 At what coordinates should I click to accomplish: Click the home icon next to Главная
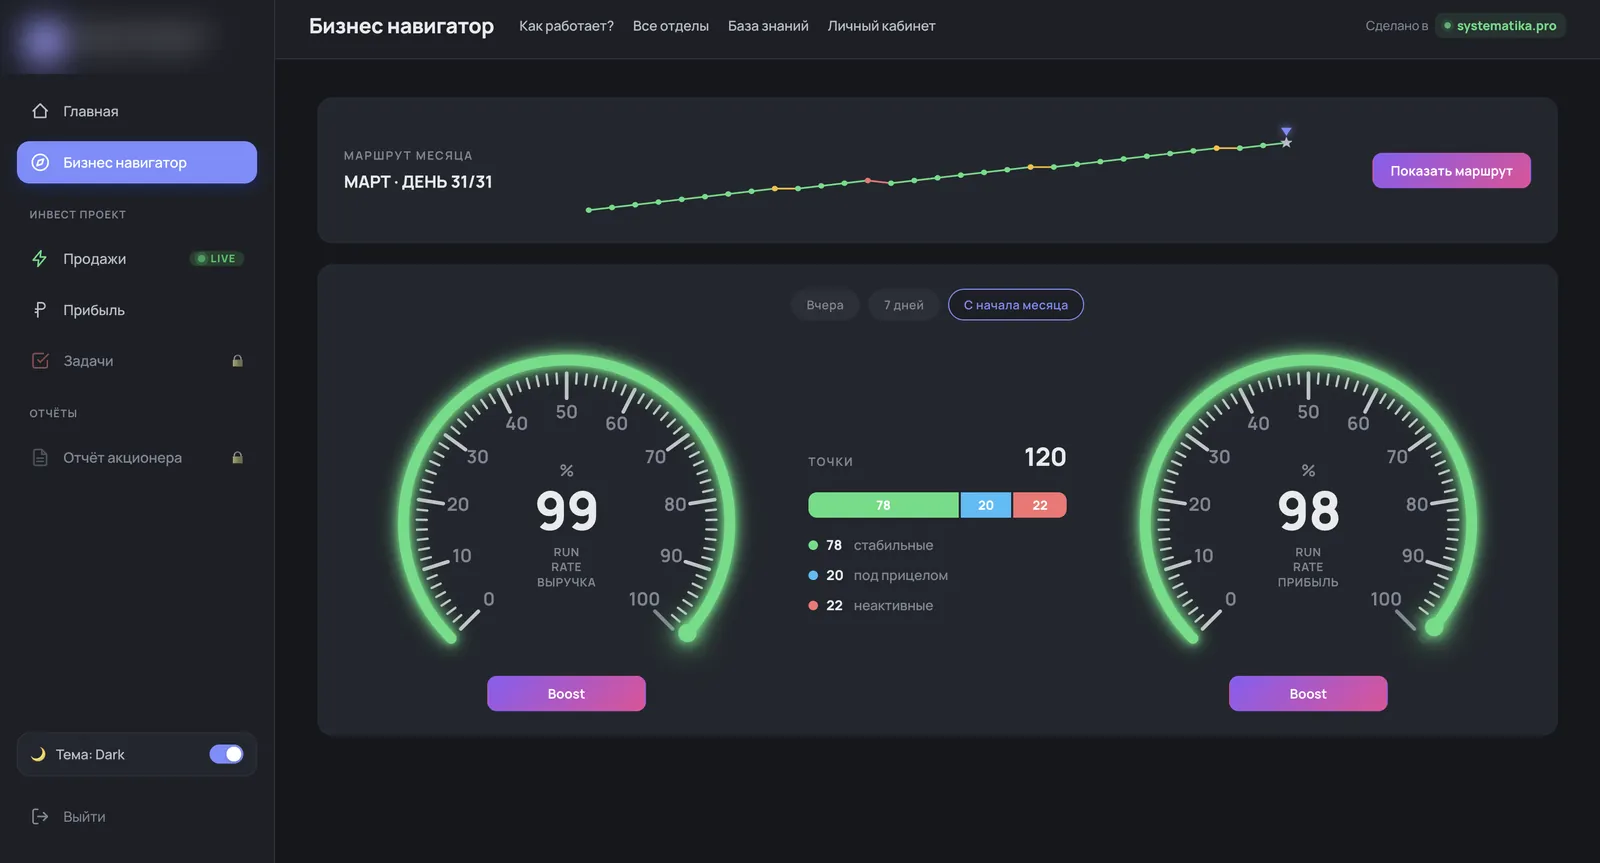(40, 111)
